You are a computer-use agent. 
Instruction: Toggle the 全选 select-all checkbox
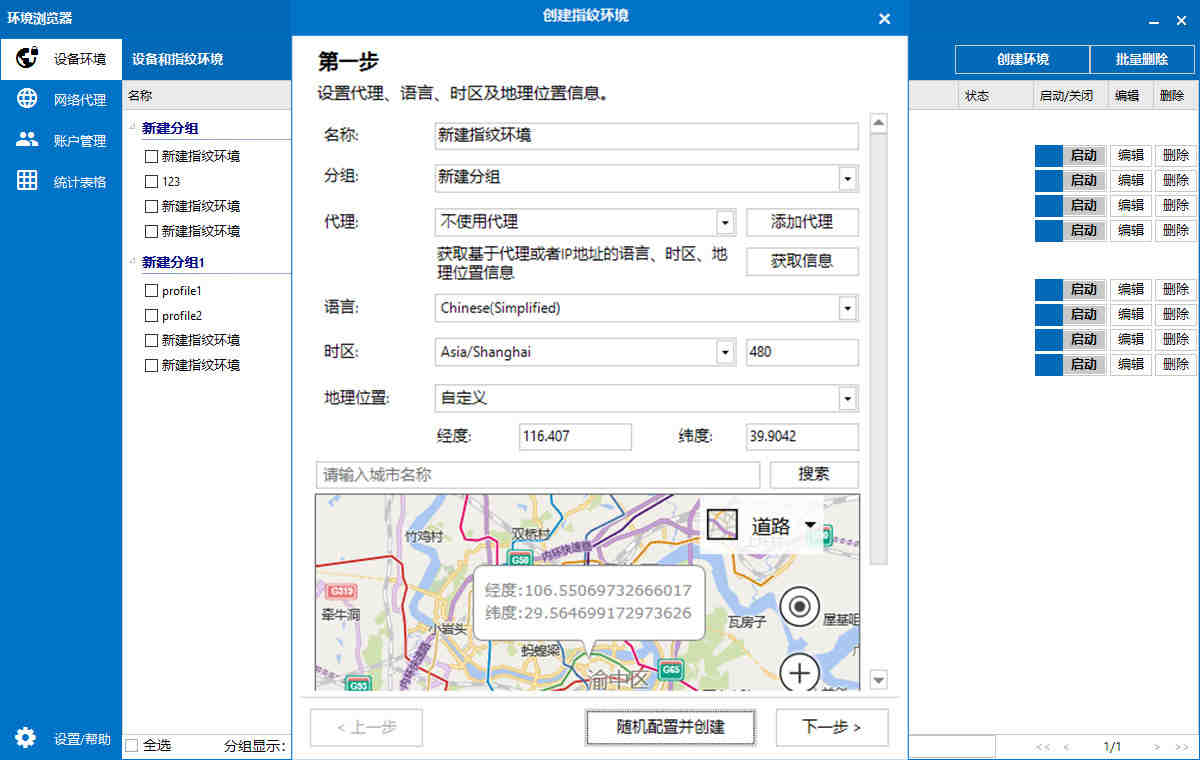[132, 745]
